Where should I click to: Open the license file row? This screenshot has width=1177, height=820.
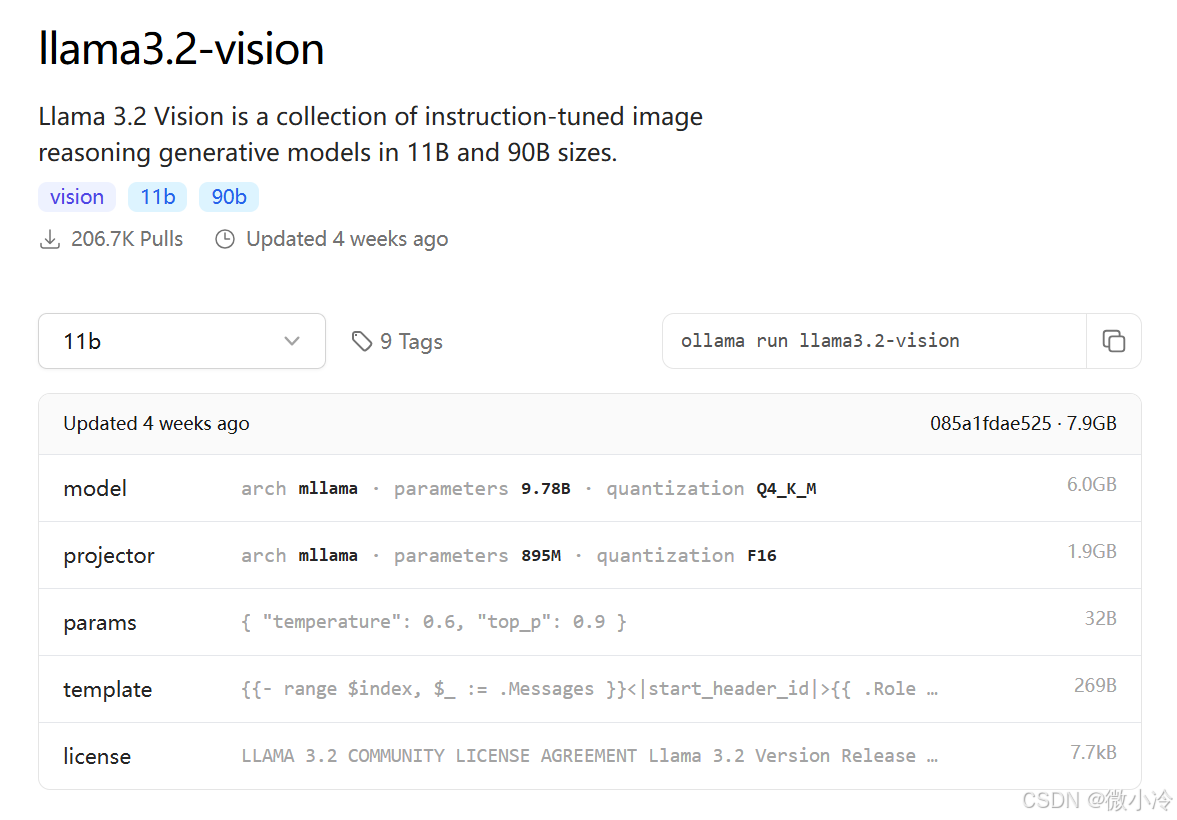97,757
